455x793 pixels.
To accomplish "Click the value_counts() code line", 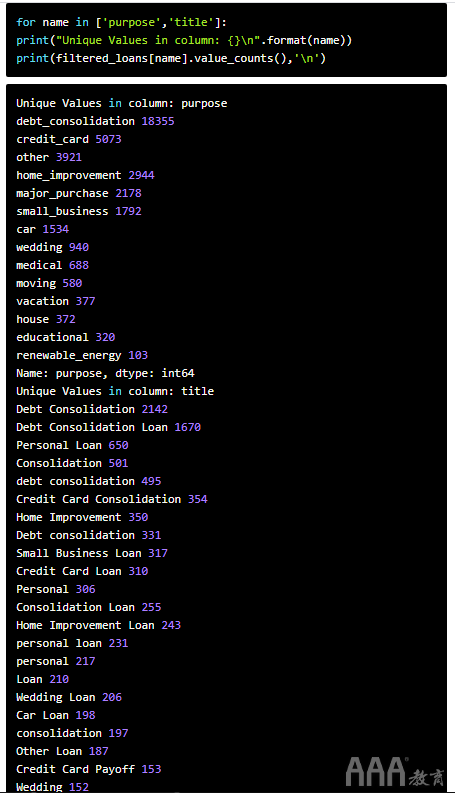I will point(171,59).
